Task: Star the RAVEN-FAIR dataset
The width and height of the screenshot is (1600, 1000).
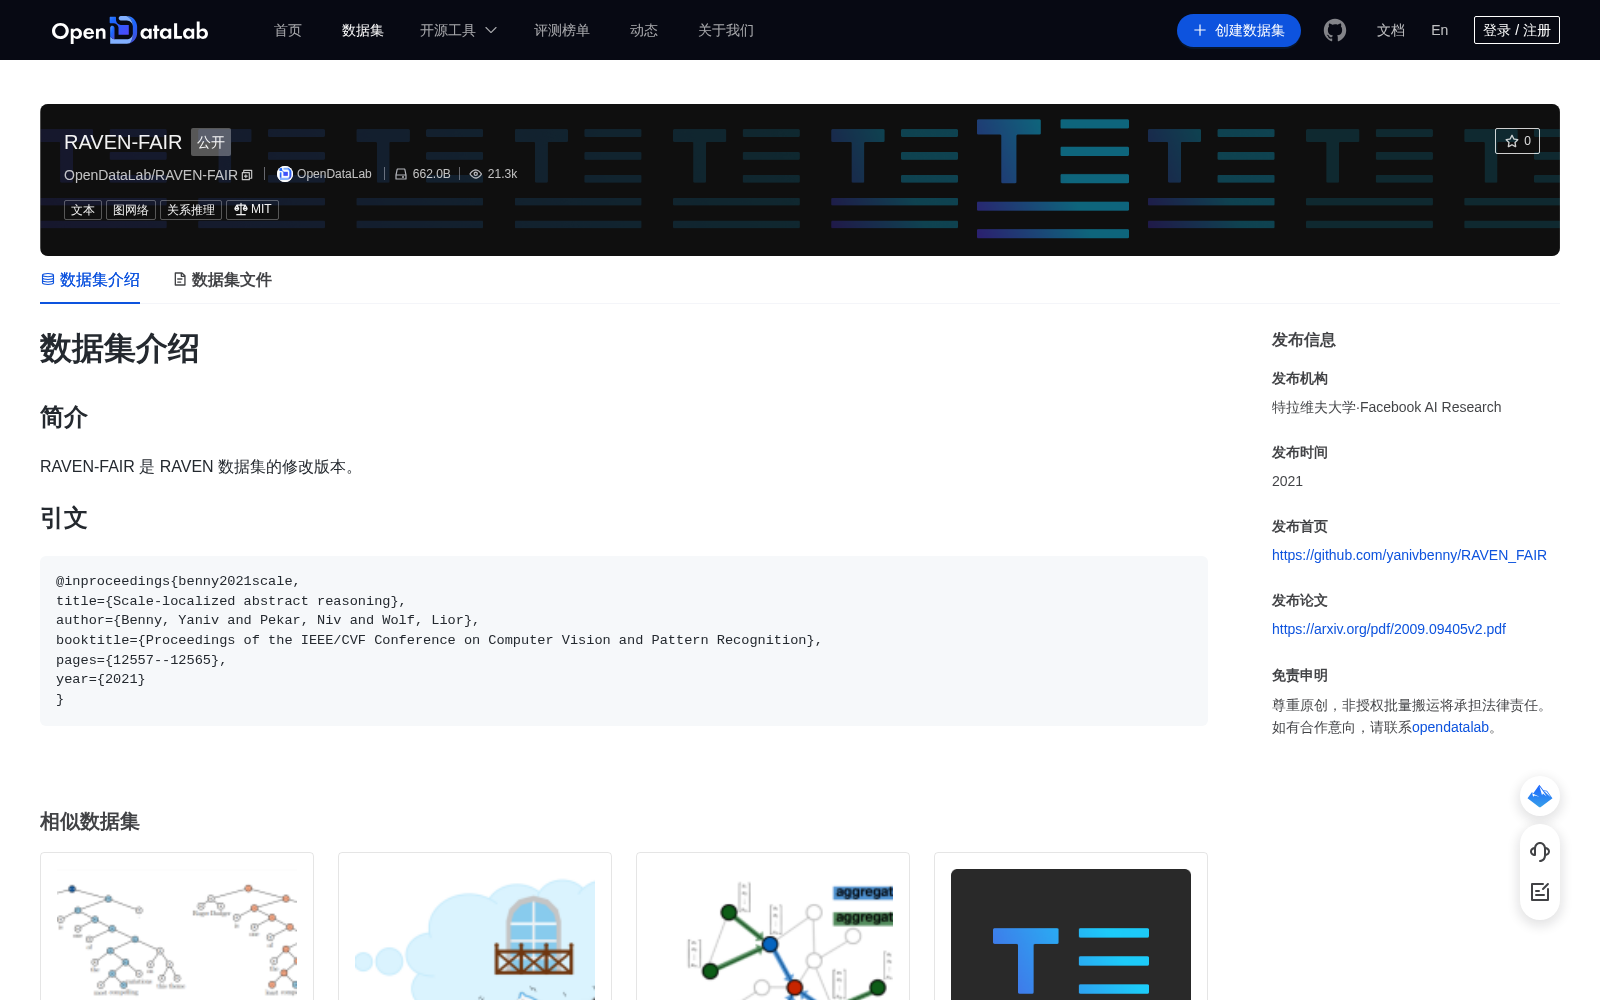Action: point(1517,141)
